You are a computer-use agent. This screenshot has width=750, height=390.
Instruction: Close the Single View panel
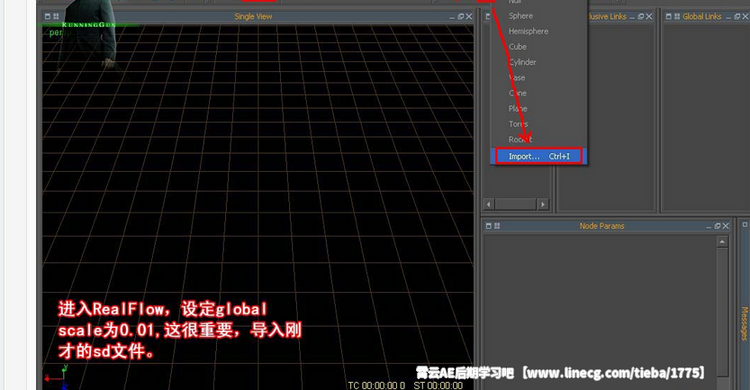pyautogui.click(x=469, y=16)
